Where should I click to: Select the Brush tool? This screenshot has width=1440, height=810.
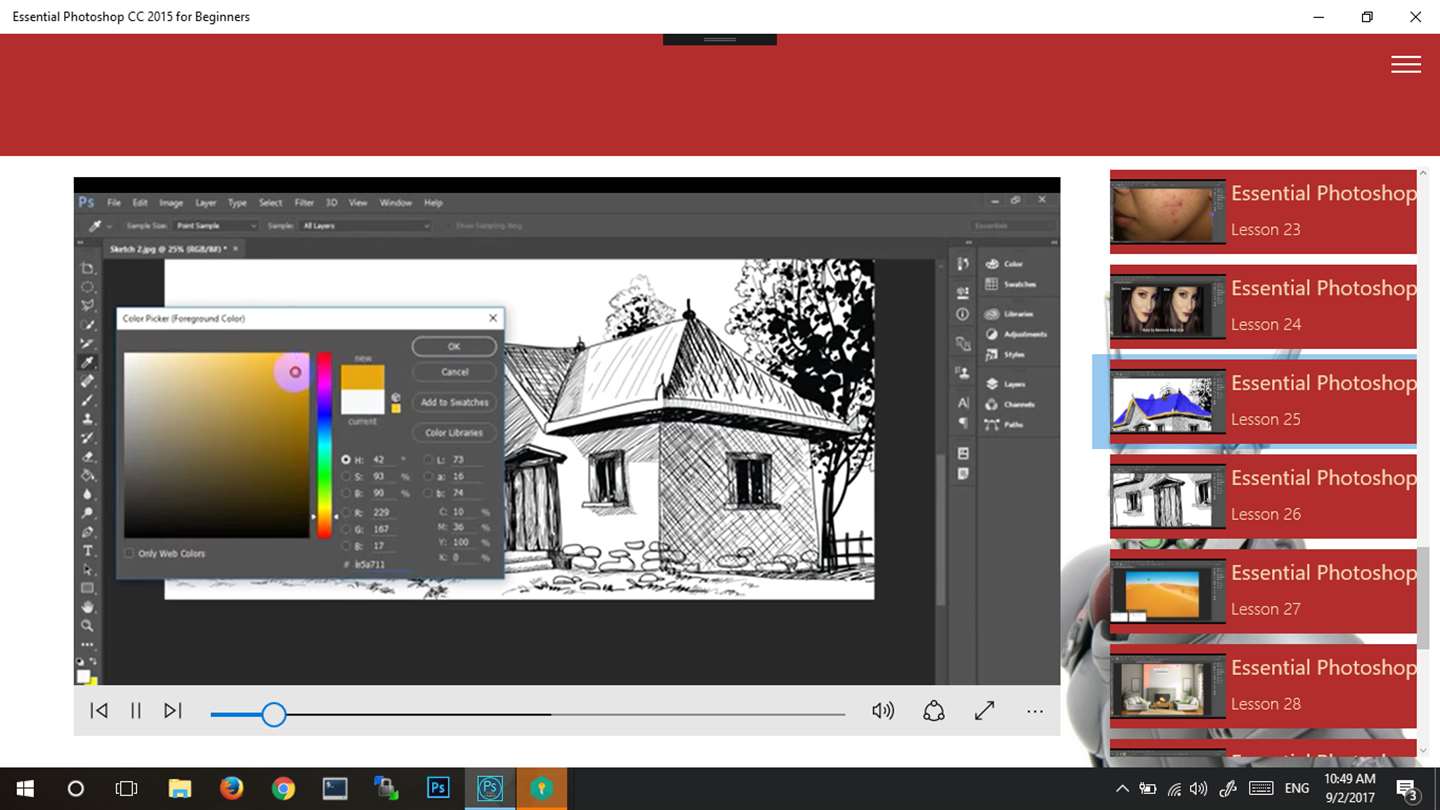(88, 400)
